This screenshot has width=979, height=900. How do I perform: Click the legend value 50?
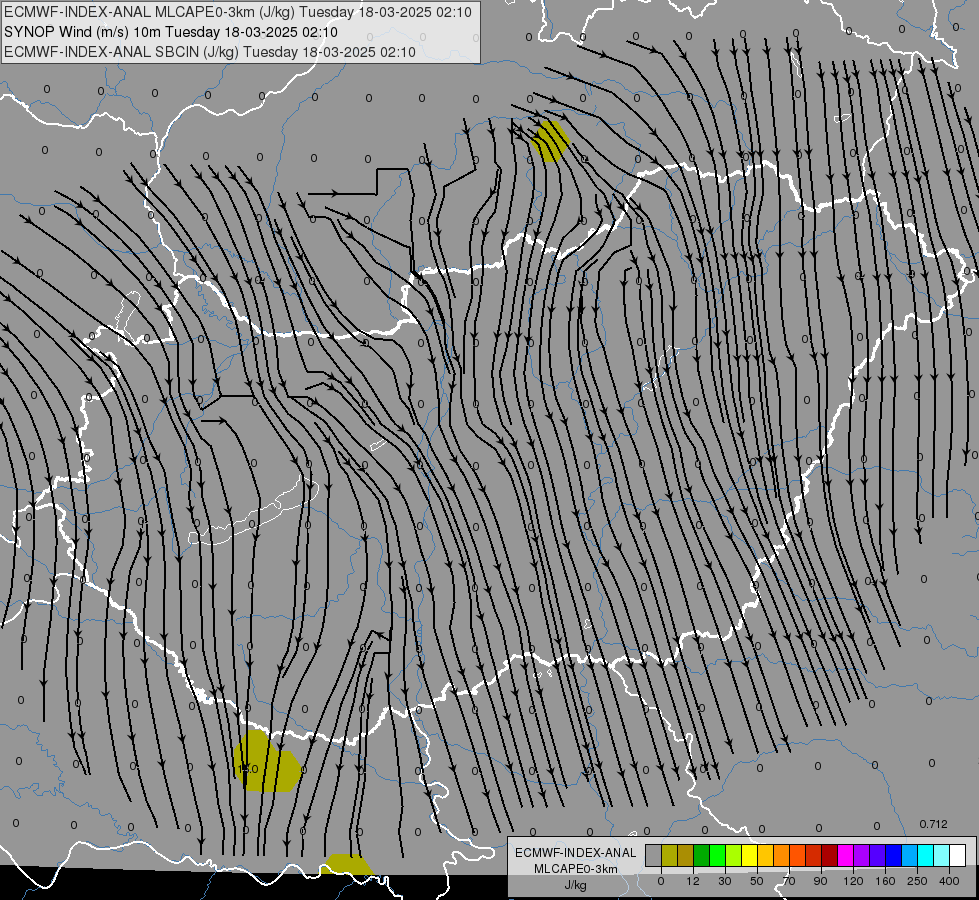pyautogui.click(x=757, y=881)
